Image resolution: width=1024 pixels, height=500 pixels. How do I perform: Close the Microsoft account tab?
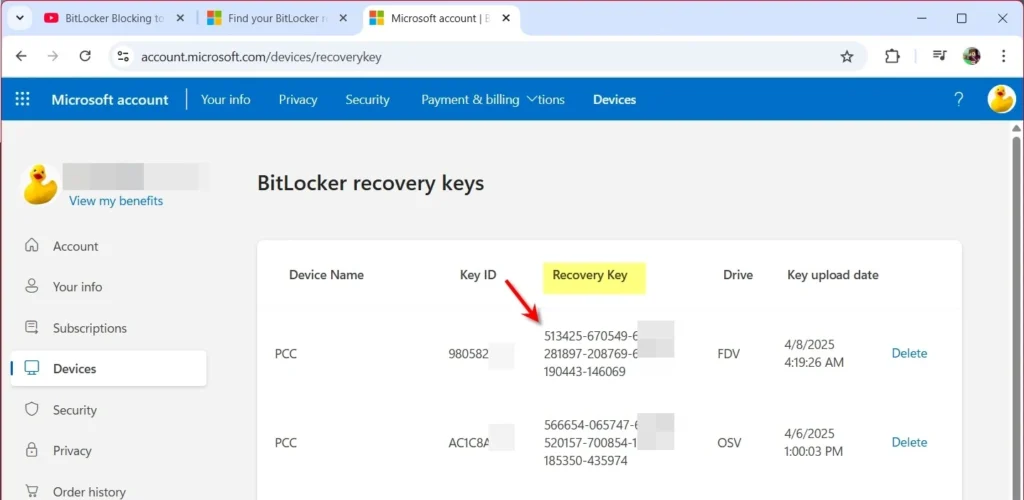[506, 18]
